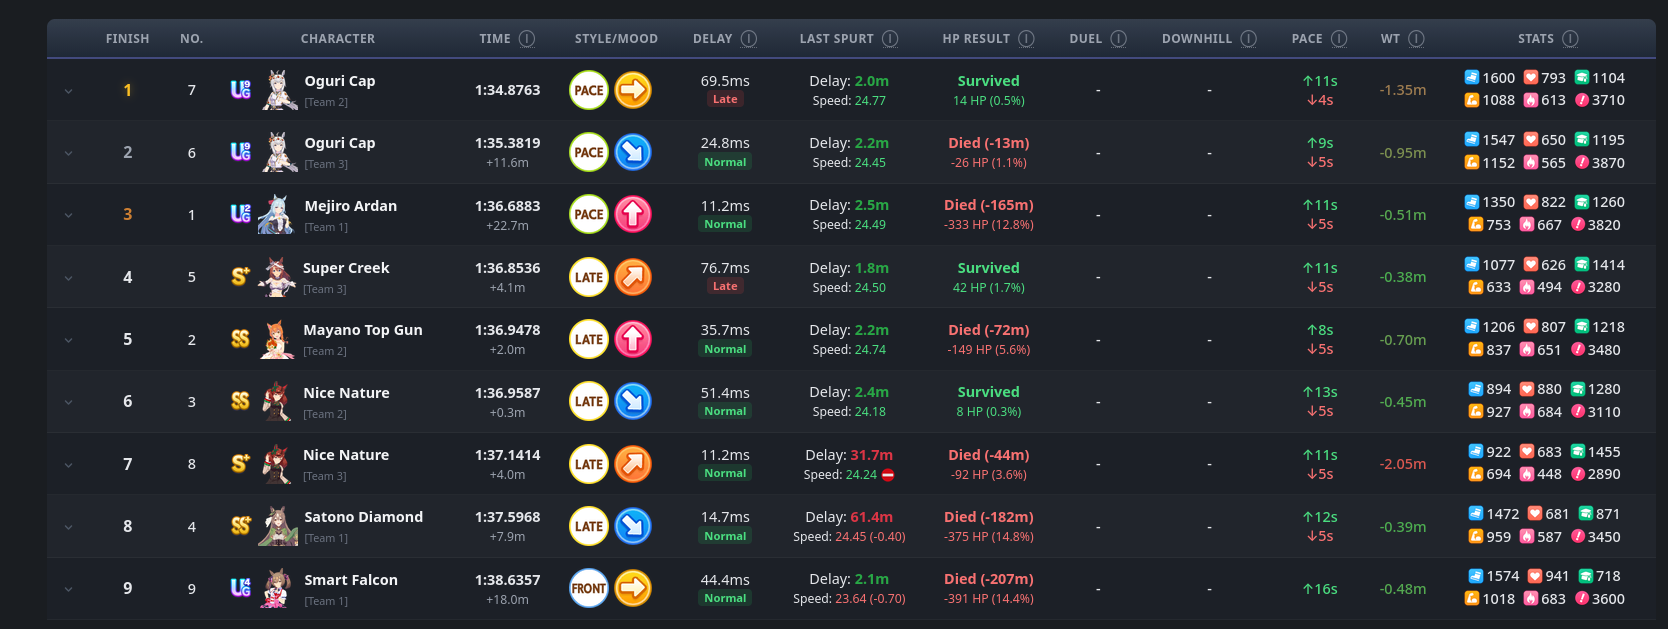Click pace value ↑16s for Smart Falcon

[1319, 589]
